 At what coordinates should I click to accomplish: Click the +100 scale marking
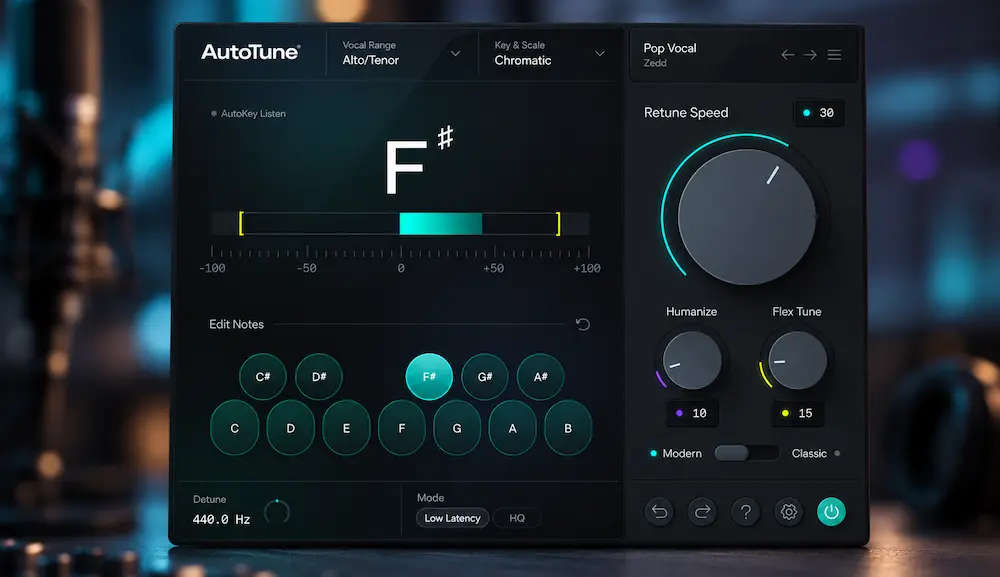[x=587, y=268]
